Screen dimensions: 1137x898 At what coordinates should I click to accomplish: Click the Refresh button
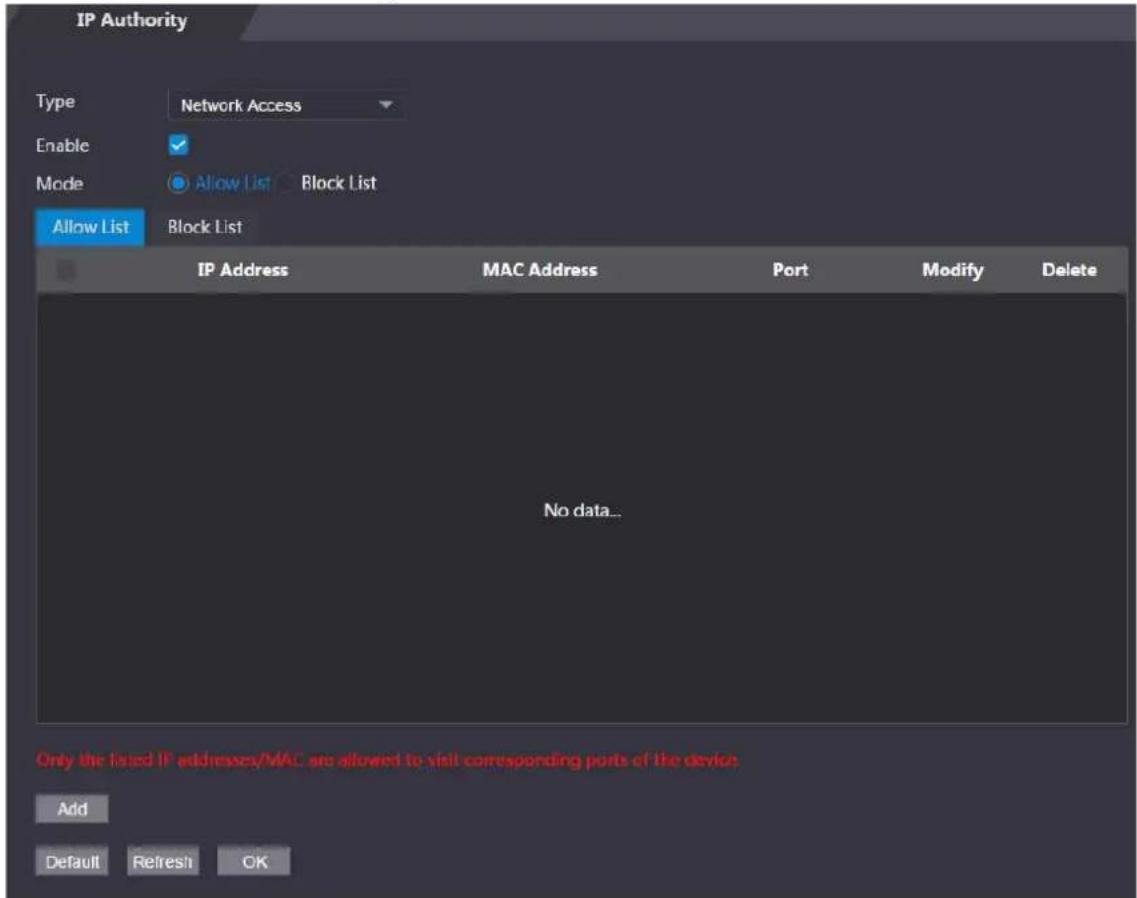point(162,862)
